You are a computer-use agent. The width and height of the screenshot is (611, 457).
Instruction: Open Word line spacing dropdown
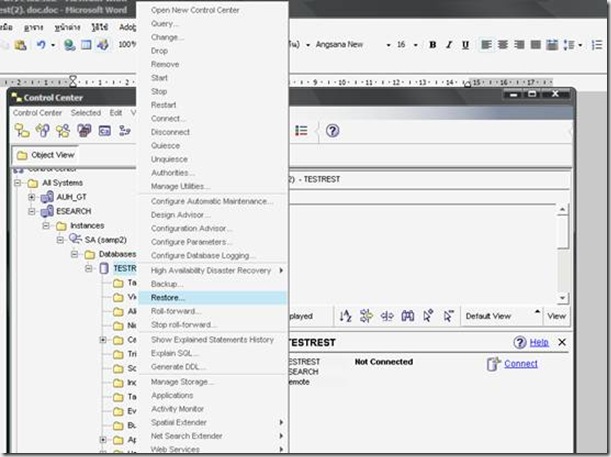click(x=580, y=45)
